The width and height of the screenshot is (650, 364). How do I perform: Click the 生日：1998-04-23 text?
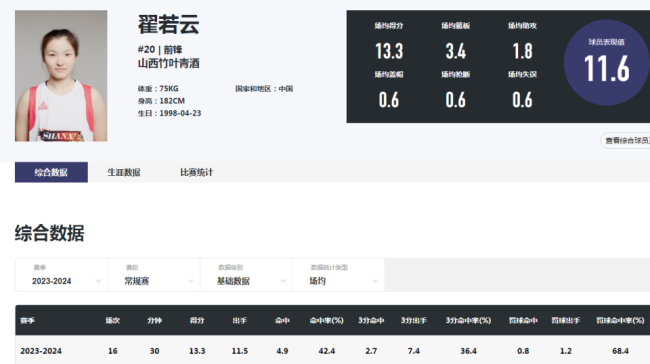(x=170, y=113)
